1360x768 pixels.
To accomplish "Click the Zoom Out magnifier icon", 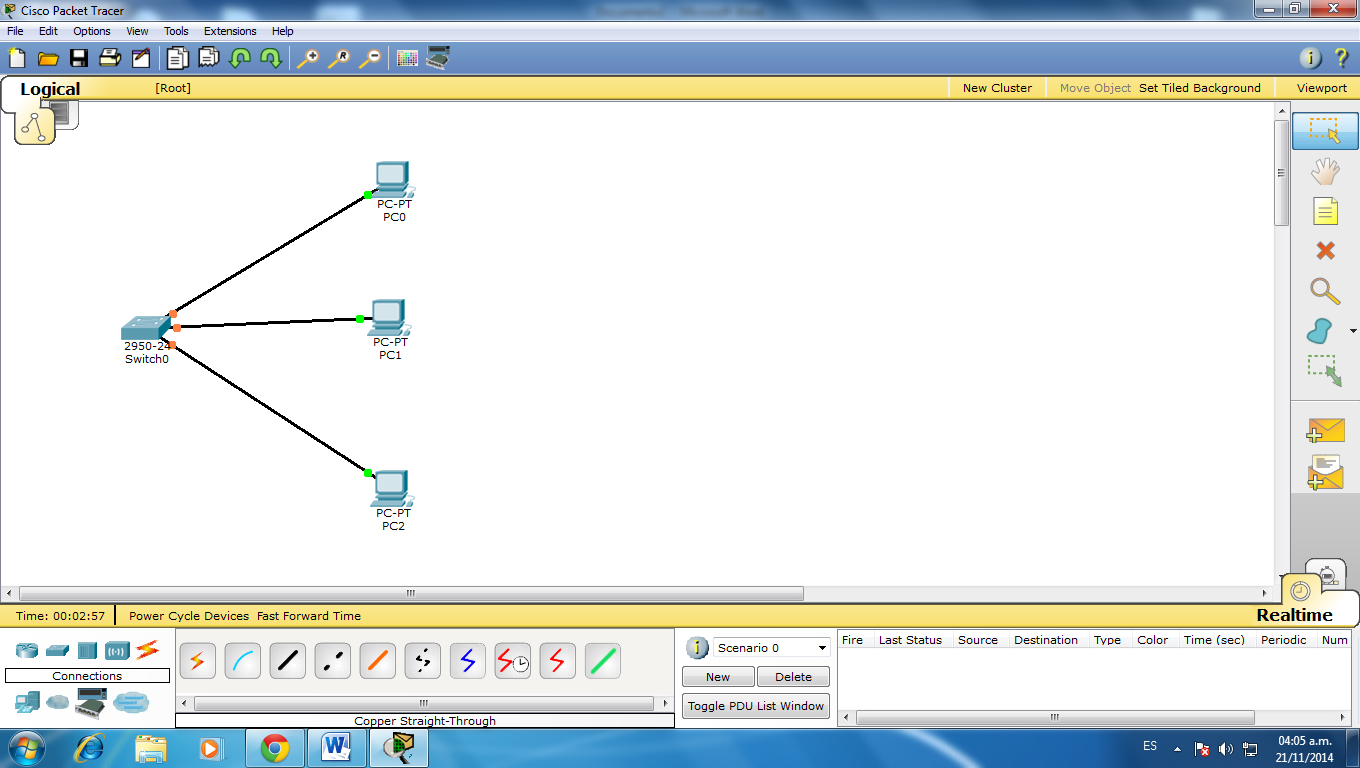I will tap(370, 58).
